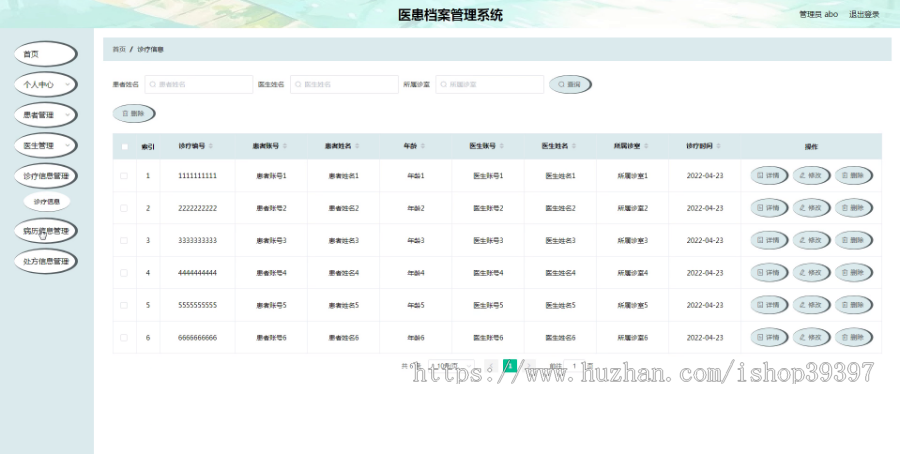
Task: Select the 诊疗信息 submenu item
Action: click(x=46, y=201)
